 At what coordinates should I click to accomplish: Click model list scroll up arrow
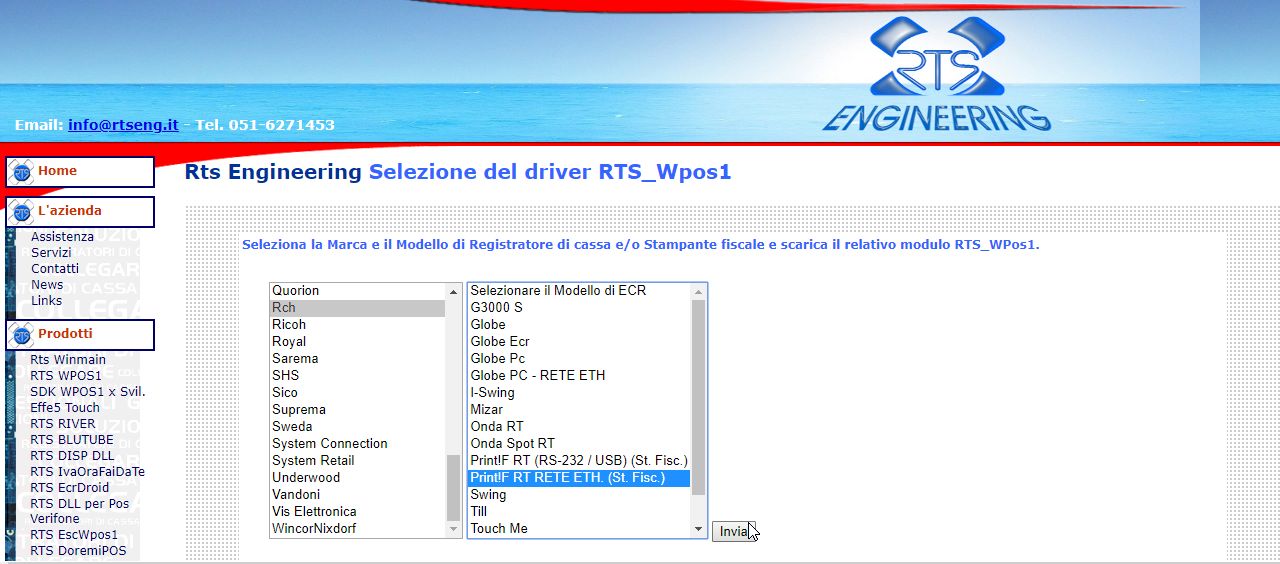coord(699,291)
